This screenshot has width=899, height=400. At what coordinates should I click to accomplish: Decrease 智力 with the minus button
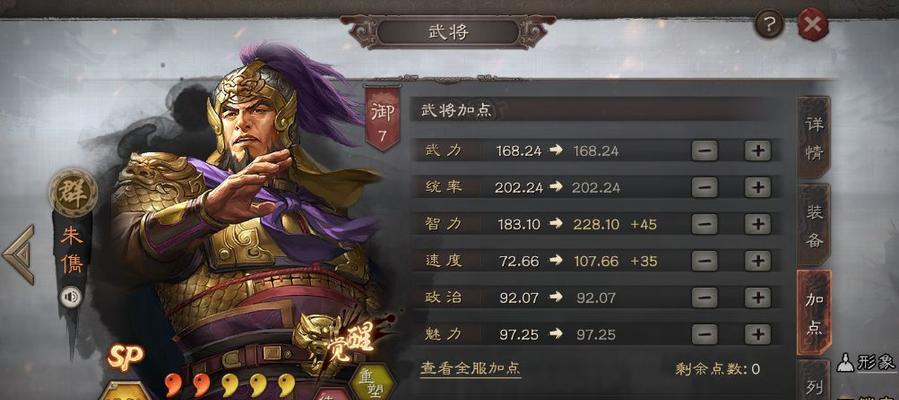[x=705, y=224]
